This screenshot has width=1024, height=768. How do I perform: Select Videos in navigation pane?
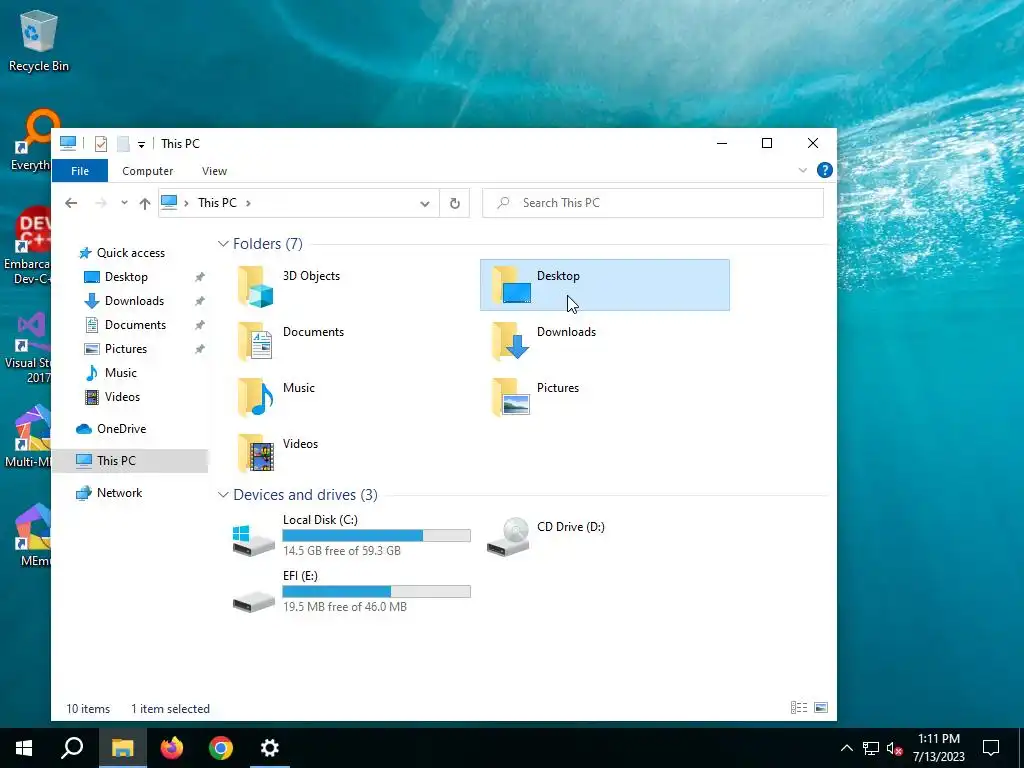pos(121,397)
